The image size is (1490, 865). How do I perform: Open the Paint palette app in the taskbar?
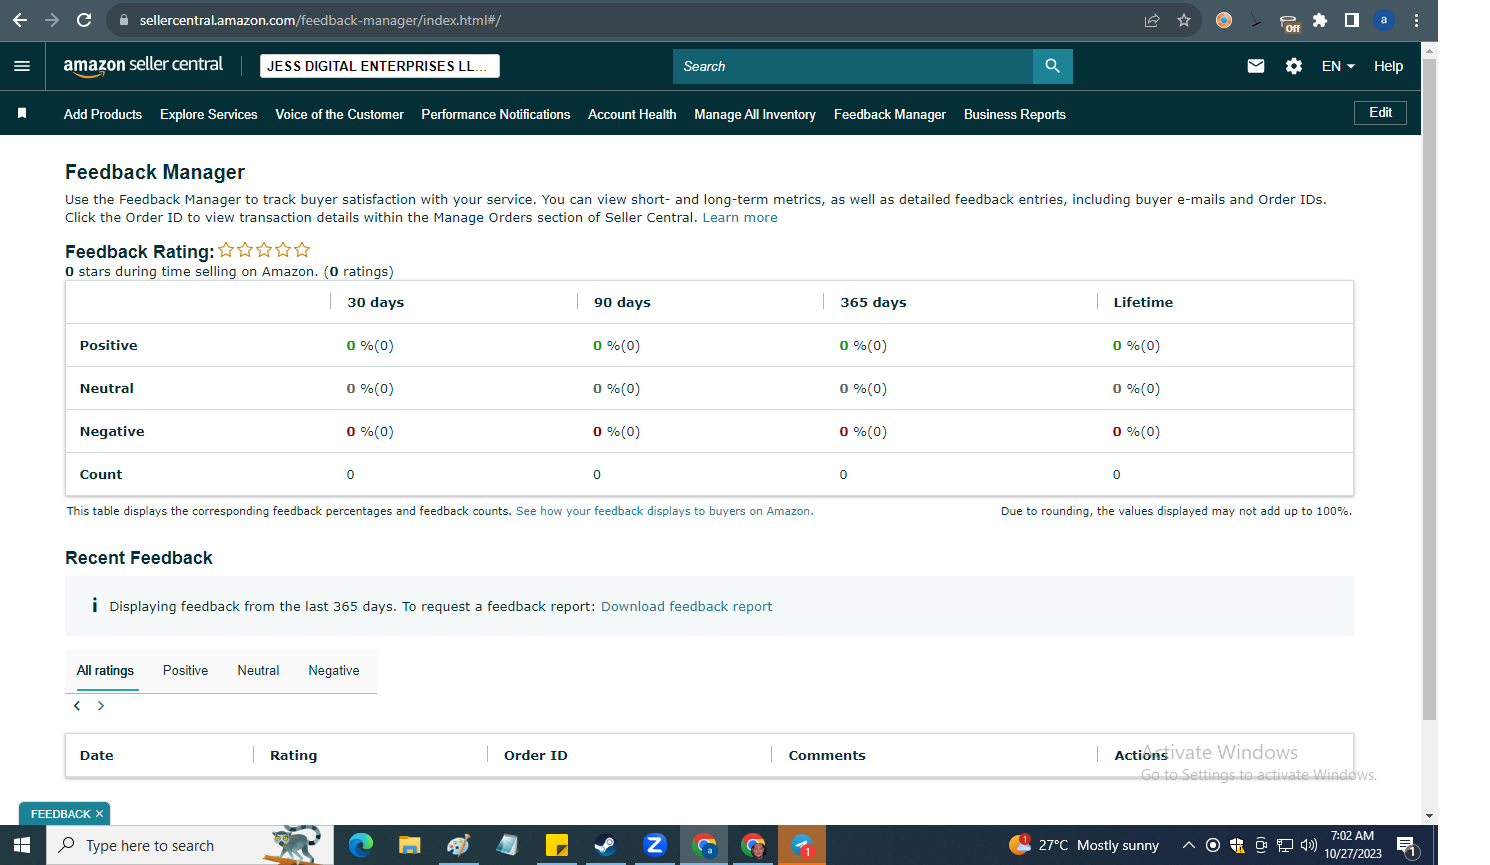point(458,845)
